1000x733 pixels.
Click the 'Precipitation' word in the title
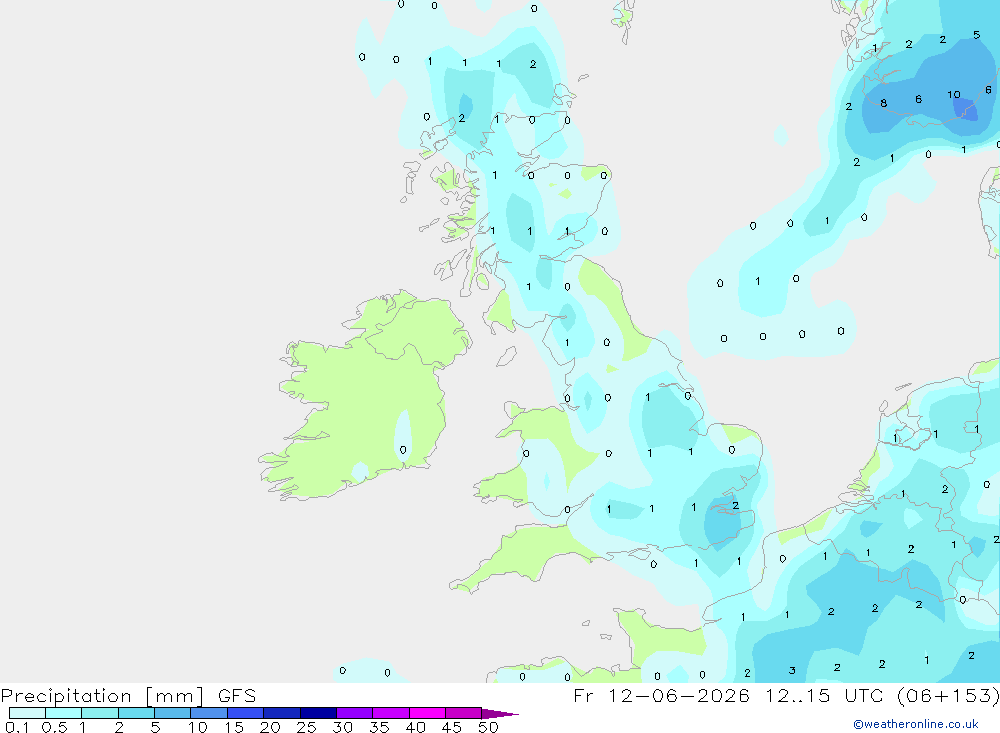coord(66,696)
